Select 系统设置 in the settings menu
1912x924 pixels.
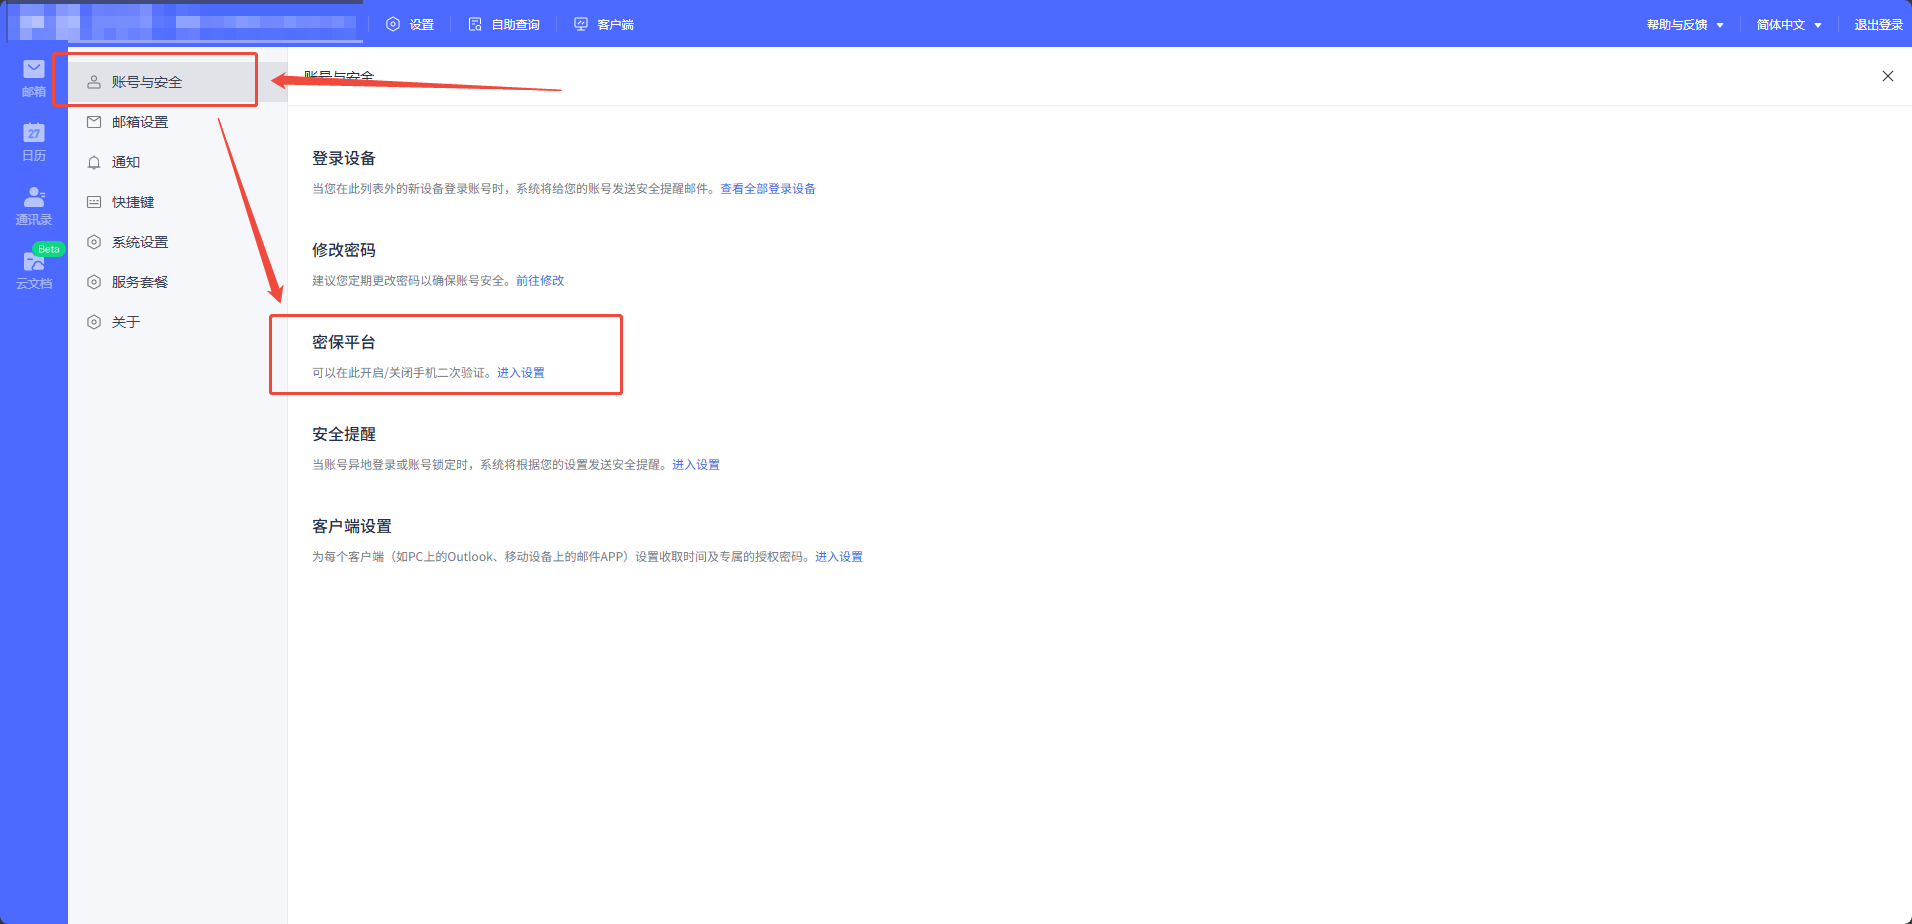click(177, 242)
